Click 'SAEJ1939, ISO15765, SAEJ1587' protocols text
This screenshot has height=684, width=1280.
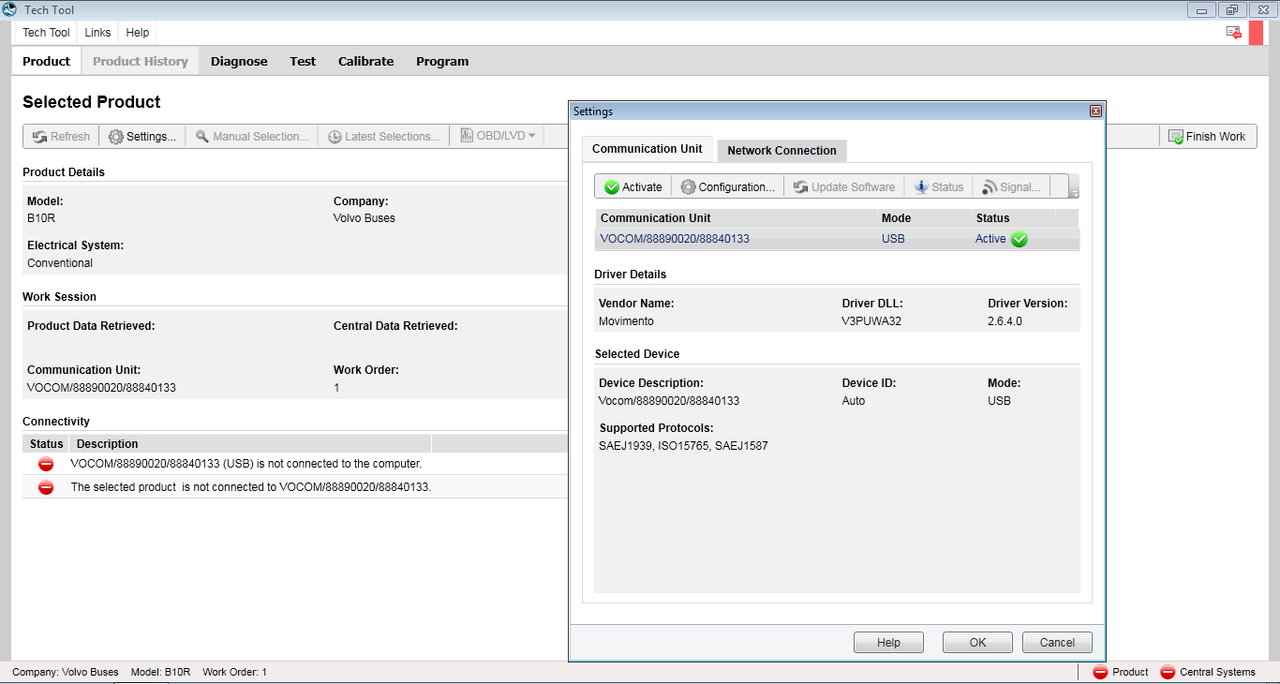[683, 446]
